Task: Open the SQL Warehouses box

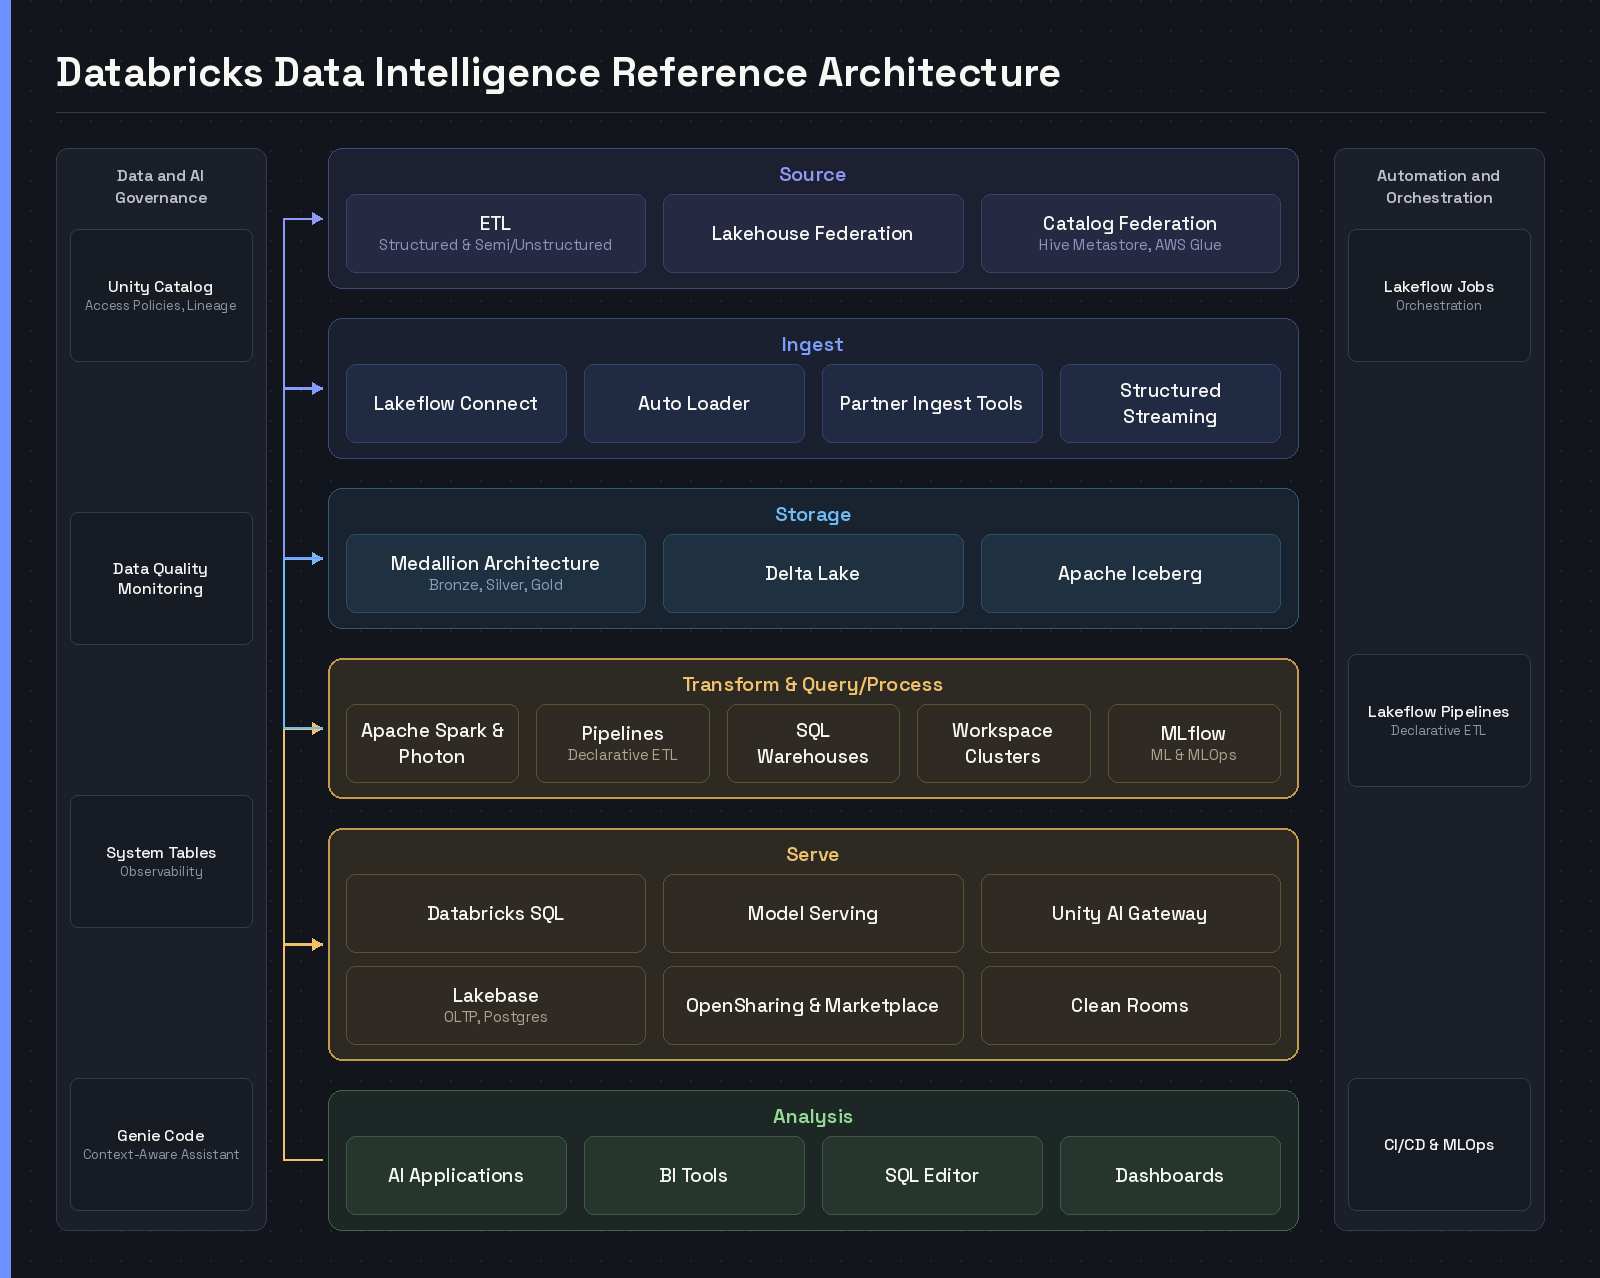Action: (x=813, y=743)
